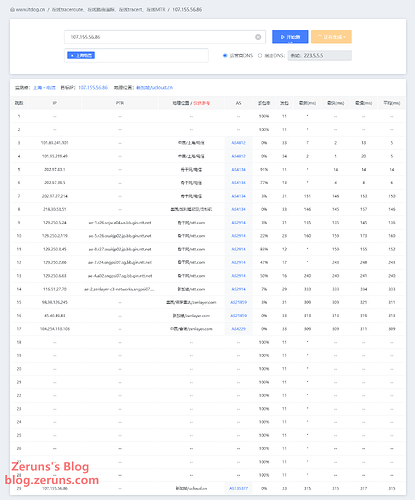Focus the custom DNS field showing 223.5.5.5
Image resolution: width=415 pixels, height=500 pixels.
pyautogui.click(x=320, y=56)
